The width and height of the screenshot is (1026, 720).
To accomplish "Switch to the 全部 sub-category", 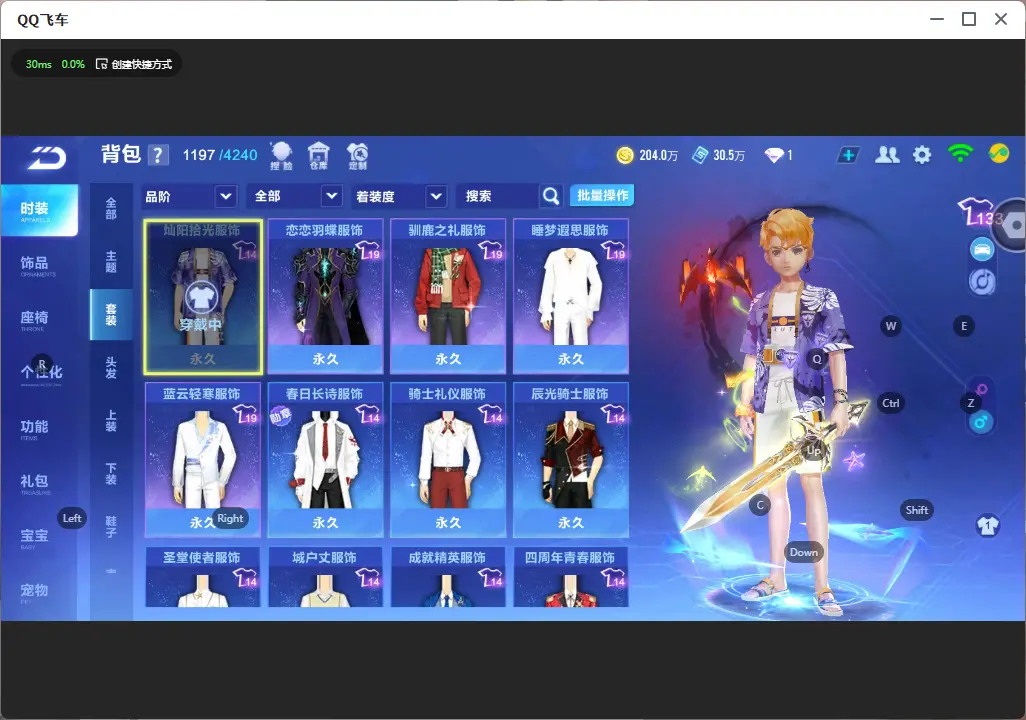I will [x=111, y=209].
